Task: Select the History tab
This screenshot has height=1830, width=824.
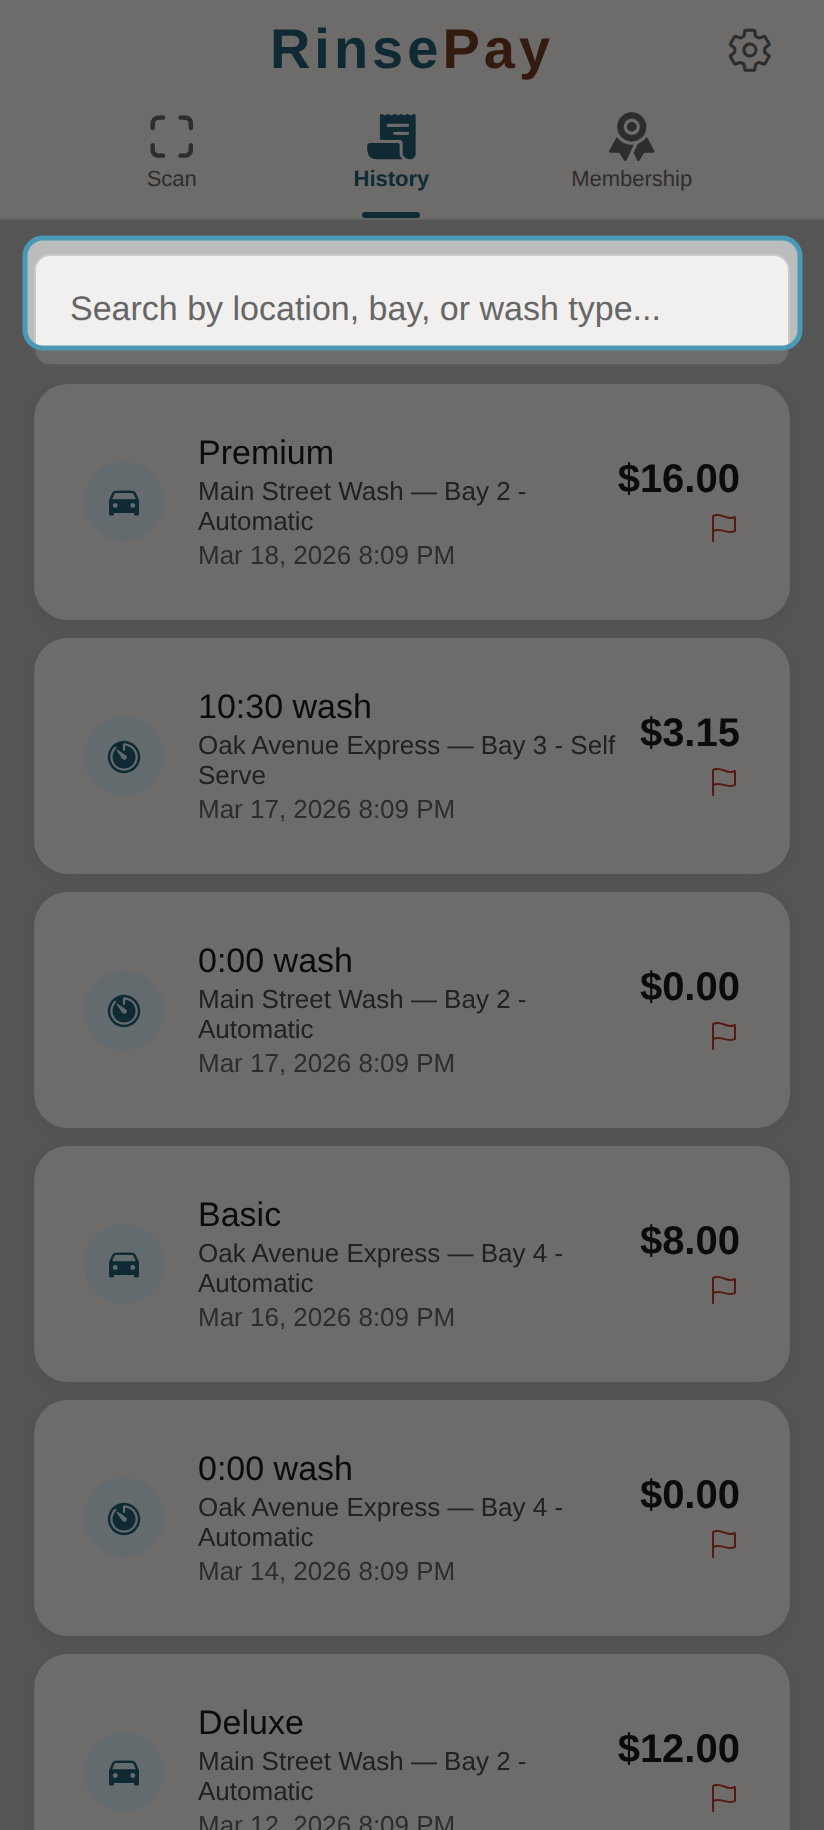Action: (391, 151)
